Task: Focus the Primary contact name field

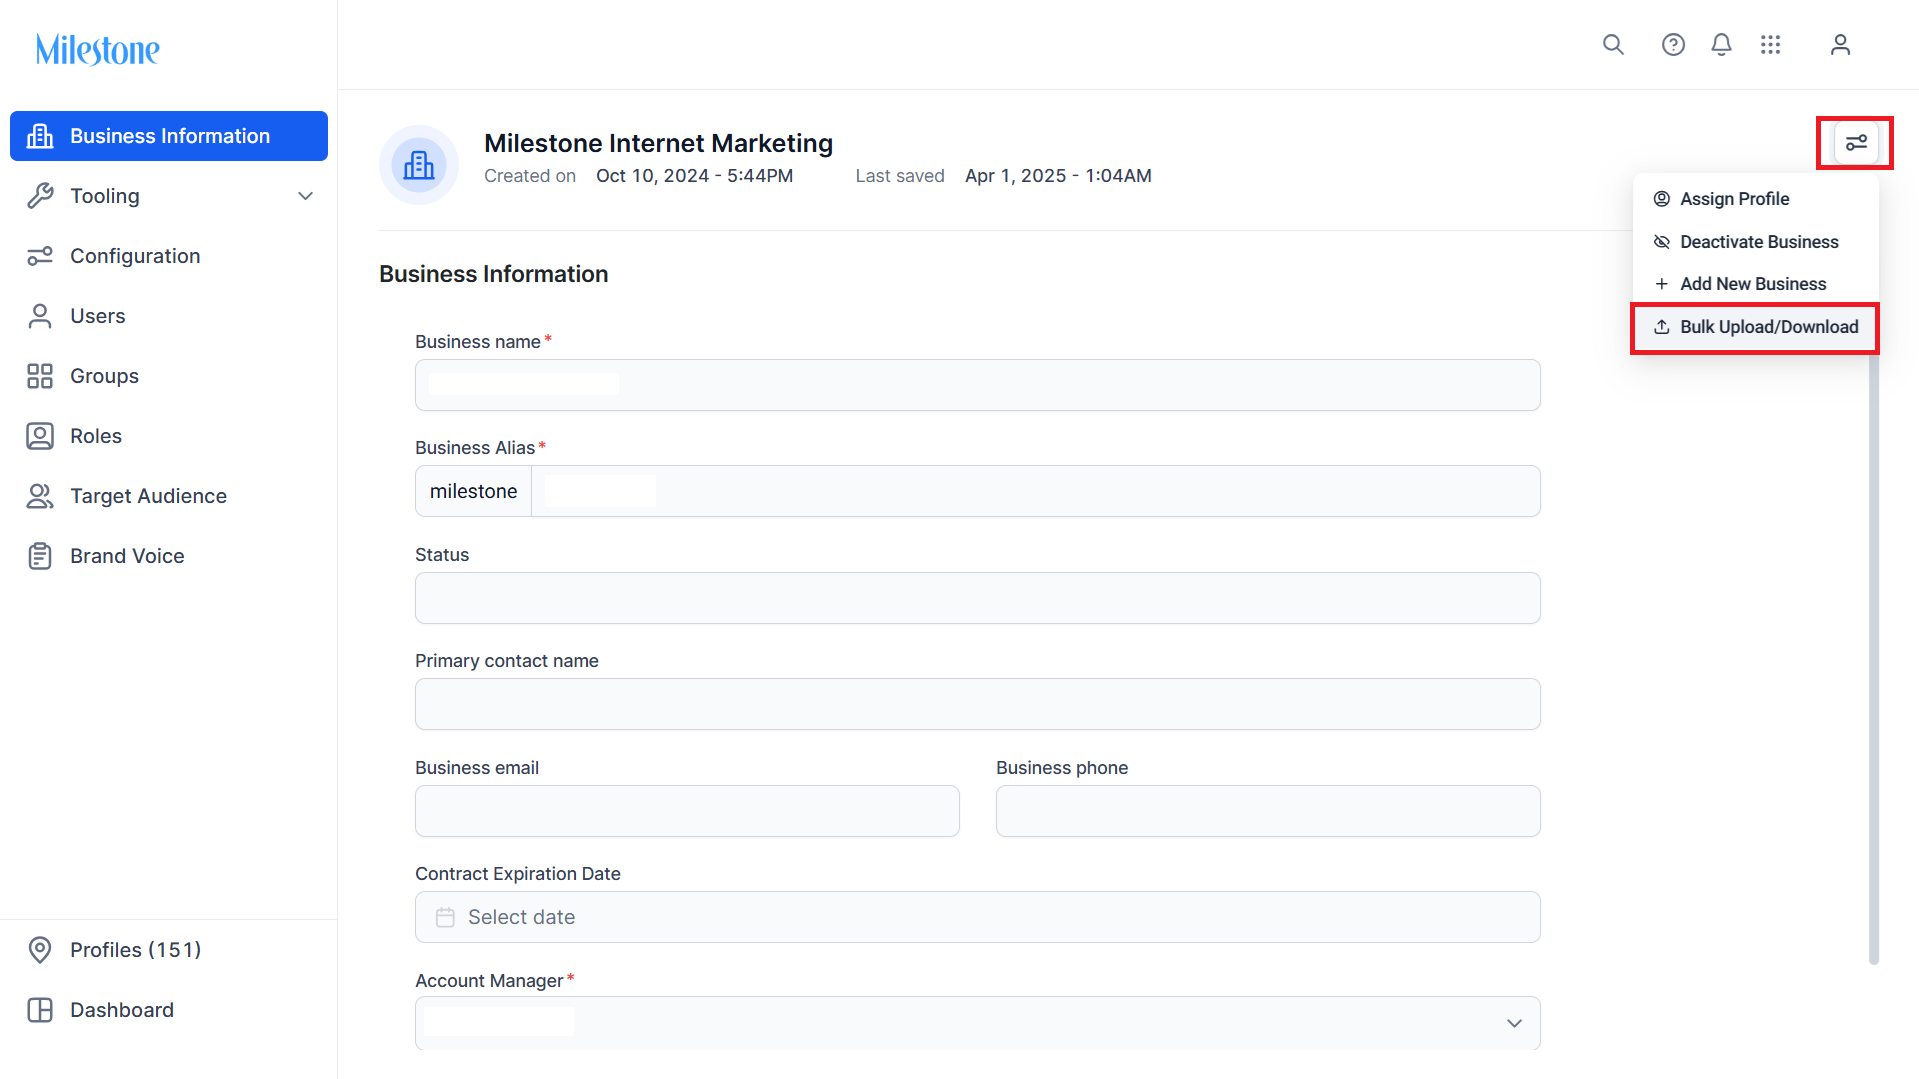Action: (978, 704)
